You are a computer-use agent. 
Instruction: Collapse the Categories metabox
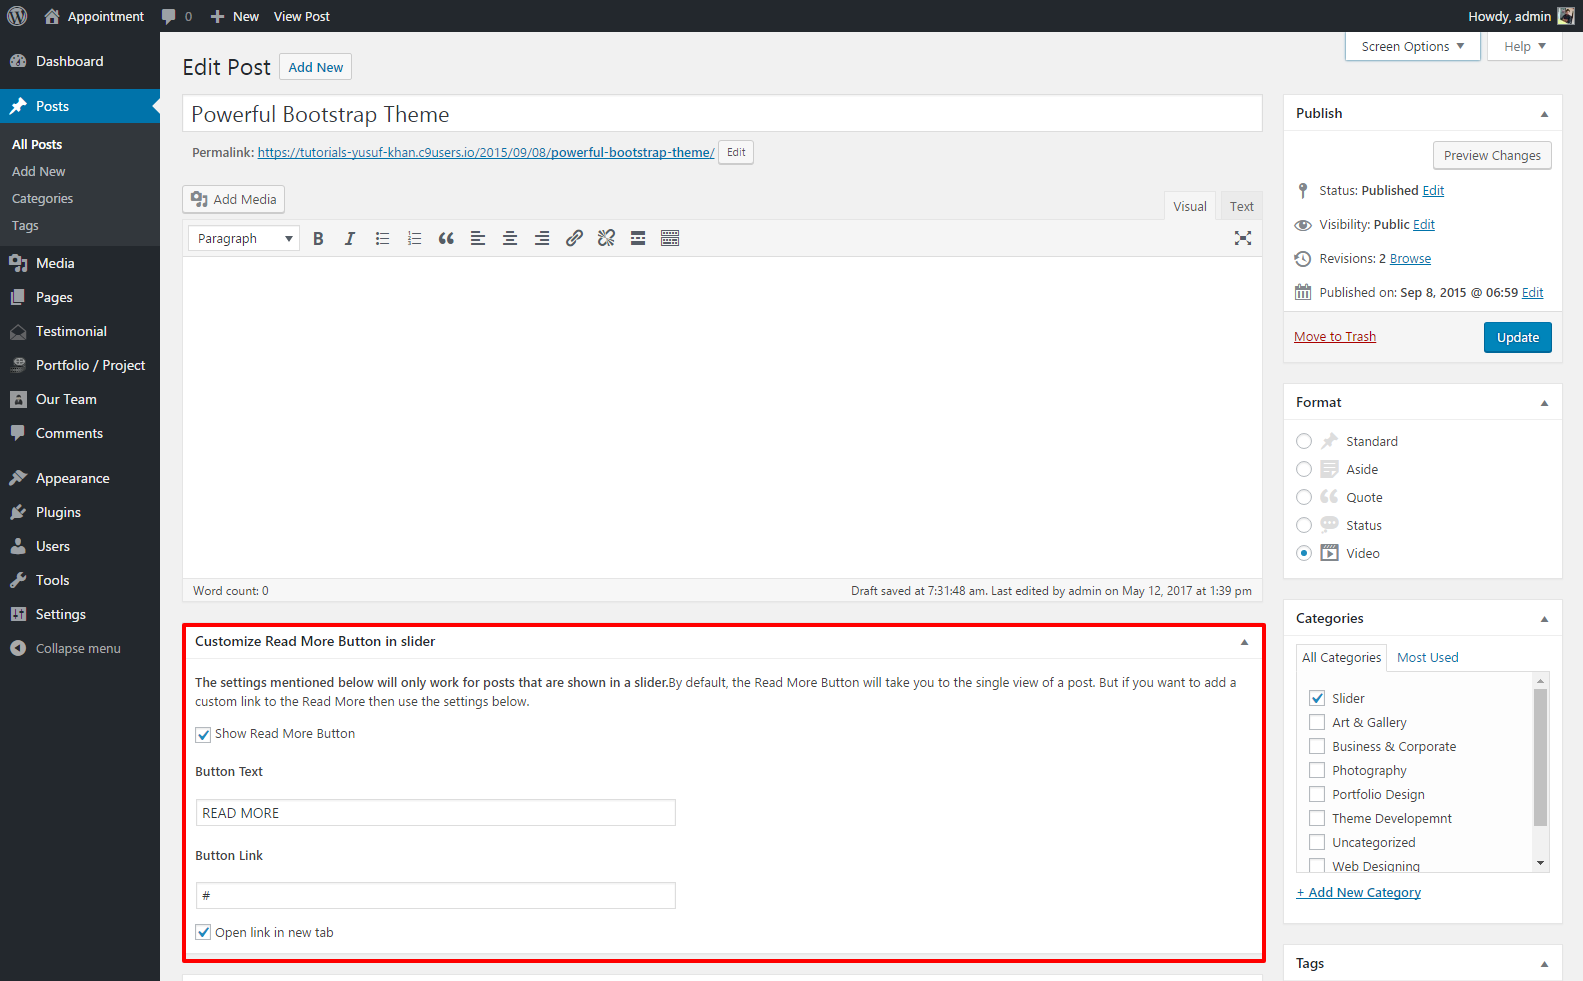tap(1544, 619)
